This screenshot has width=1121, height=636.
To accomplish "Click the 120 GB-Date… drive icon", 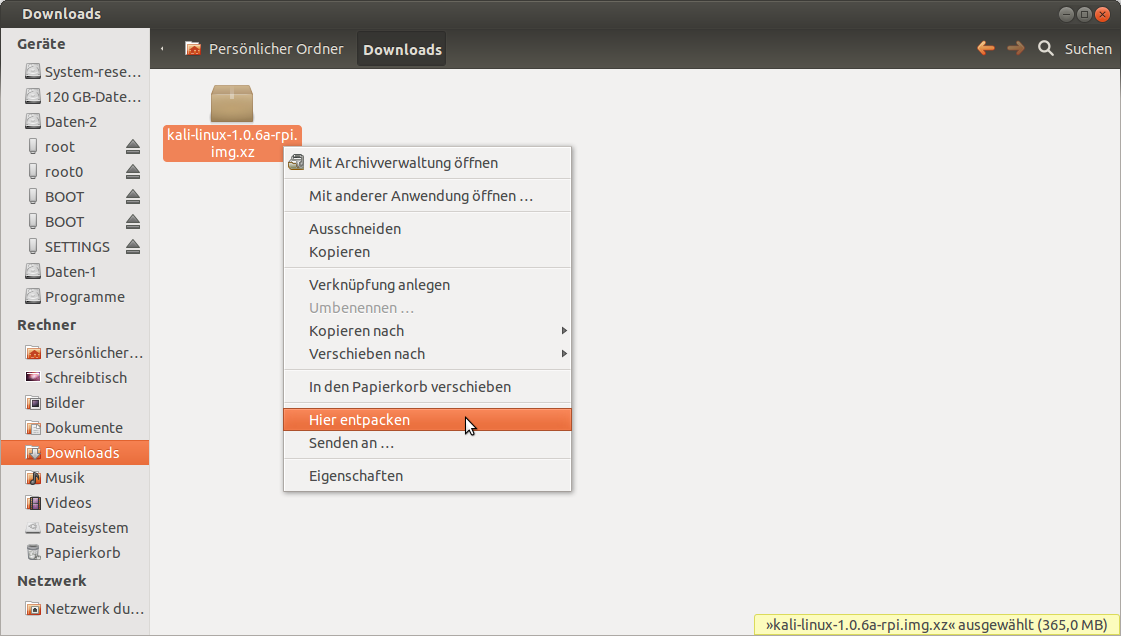I will coord(33,96).
